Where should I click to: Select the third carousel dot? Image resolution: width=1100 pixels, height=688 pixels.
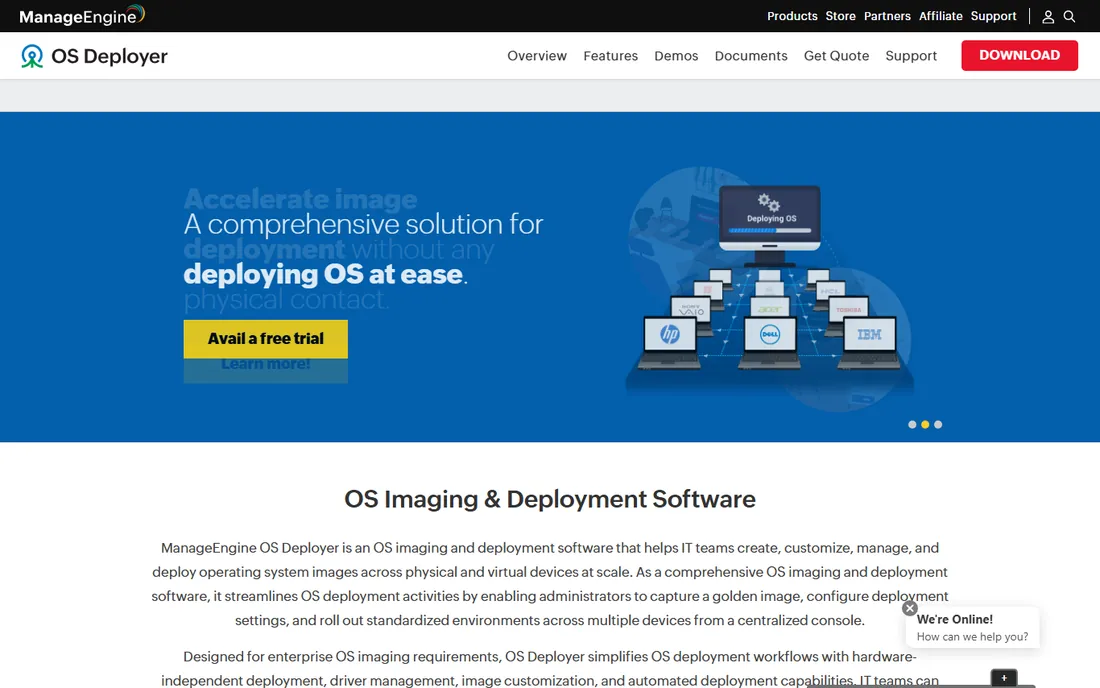tap(938, 424)
